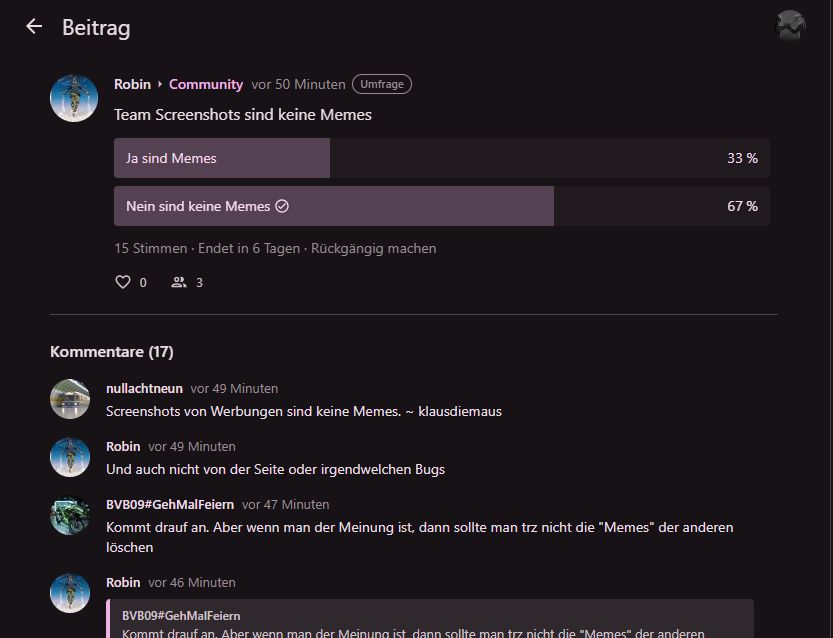833x638 pixels.
Task: Click Robin's avatar on the poll post
Action: pyautogui.click(x=74, y=98)
